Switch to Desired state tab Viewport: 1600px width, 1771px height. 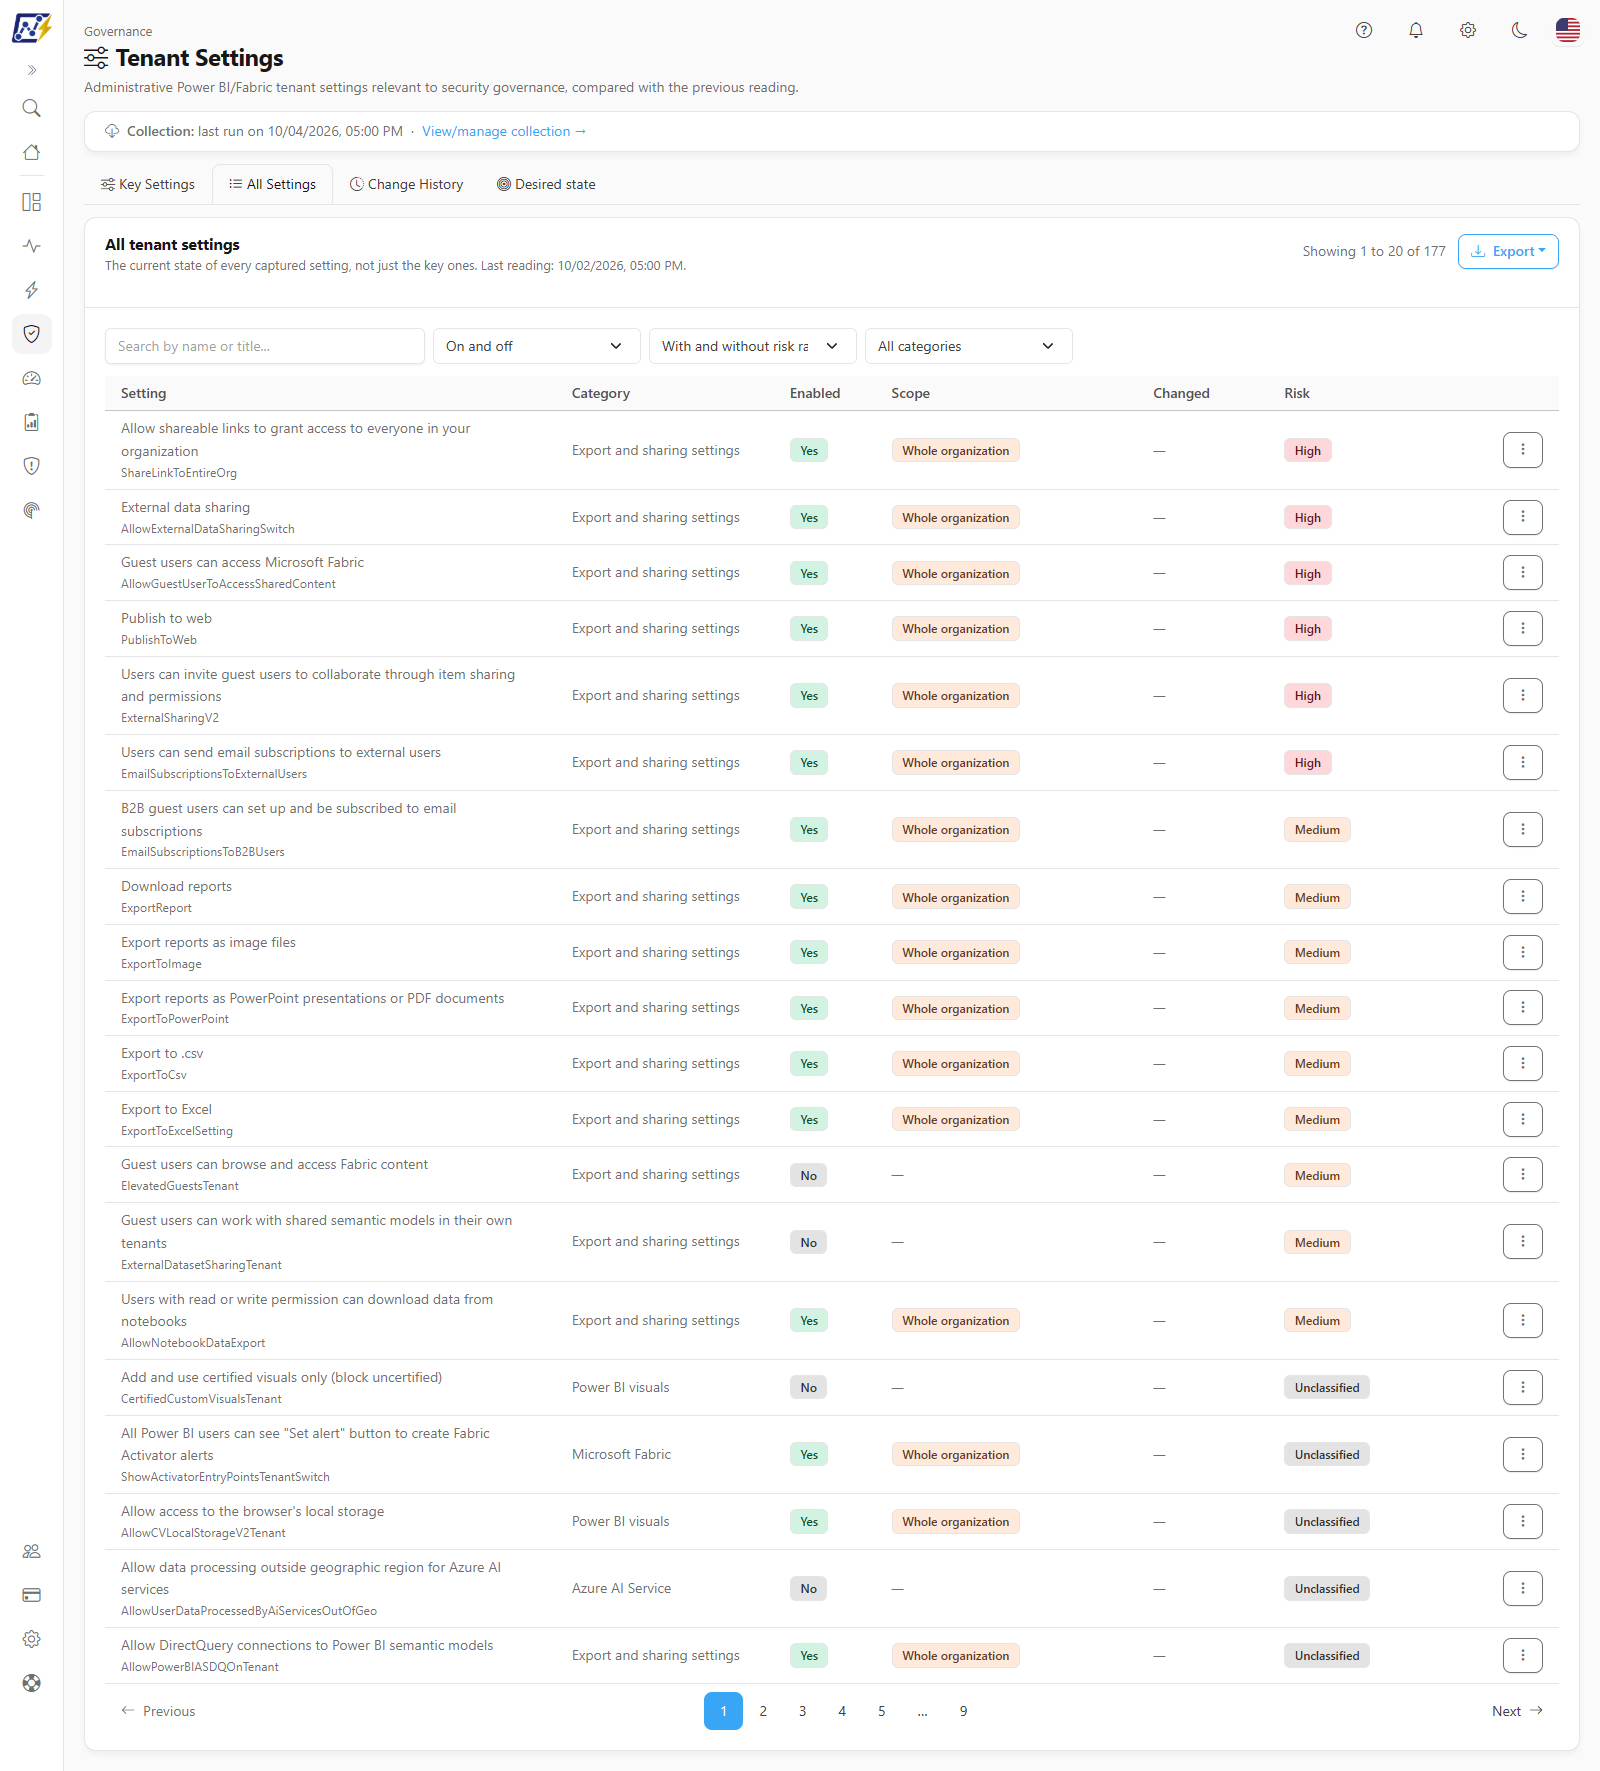pyautogui.click(x=546, y=184)
